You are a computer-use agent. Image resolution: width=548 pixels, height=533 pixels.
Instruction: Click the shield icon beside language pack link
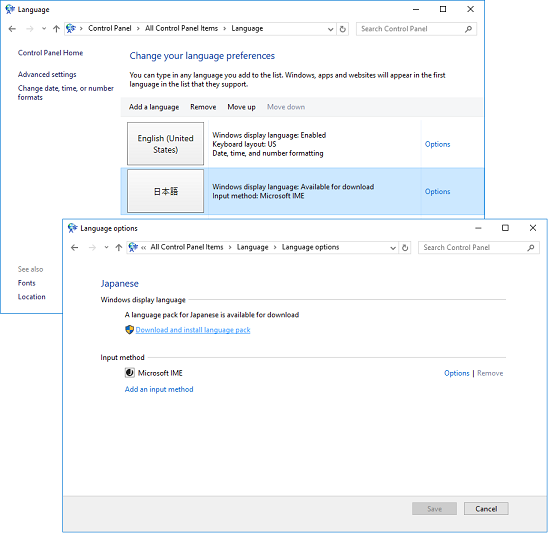pos(129,330)
